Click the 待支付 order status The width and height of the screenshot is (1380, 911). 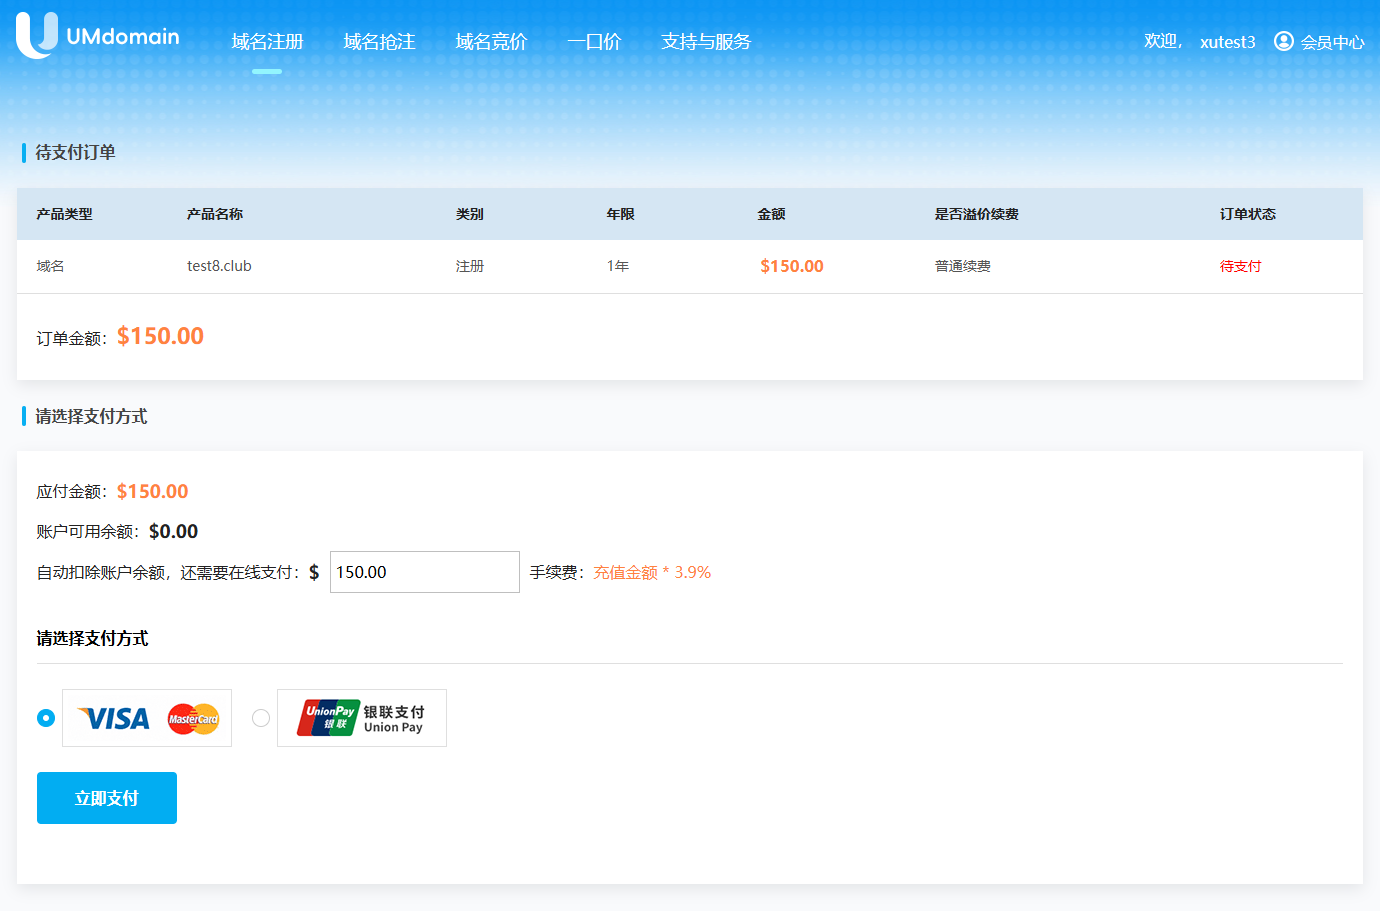click(1240, 266)
